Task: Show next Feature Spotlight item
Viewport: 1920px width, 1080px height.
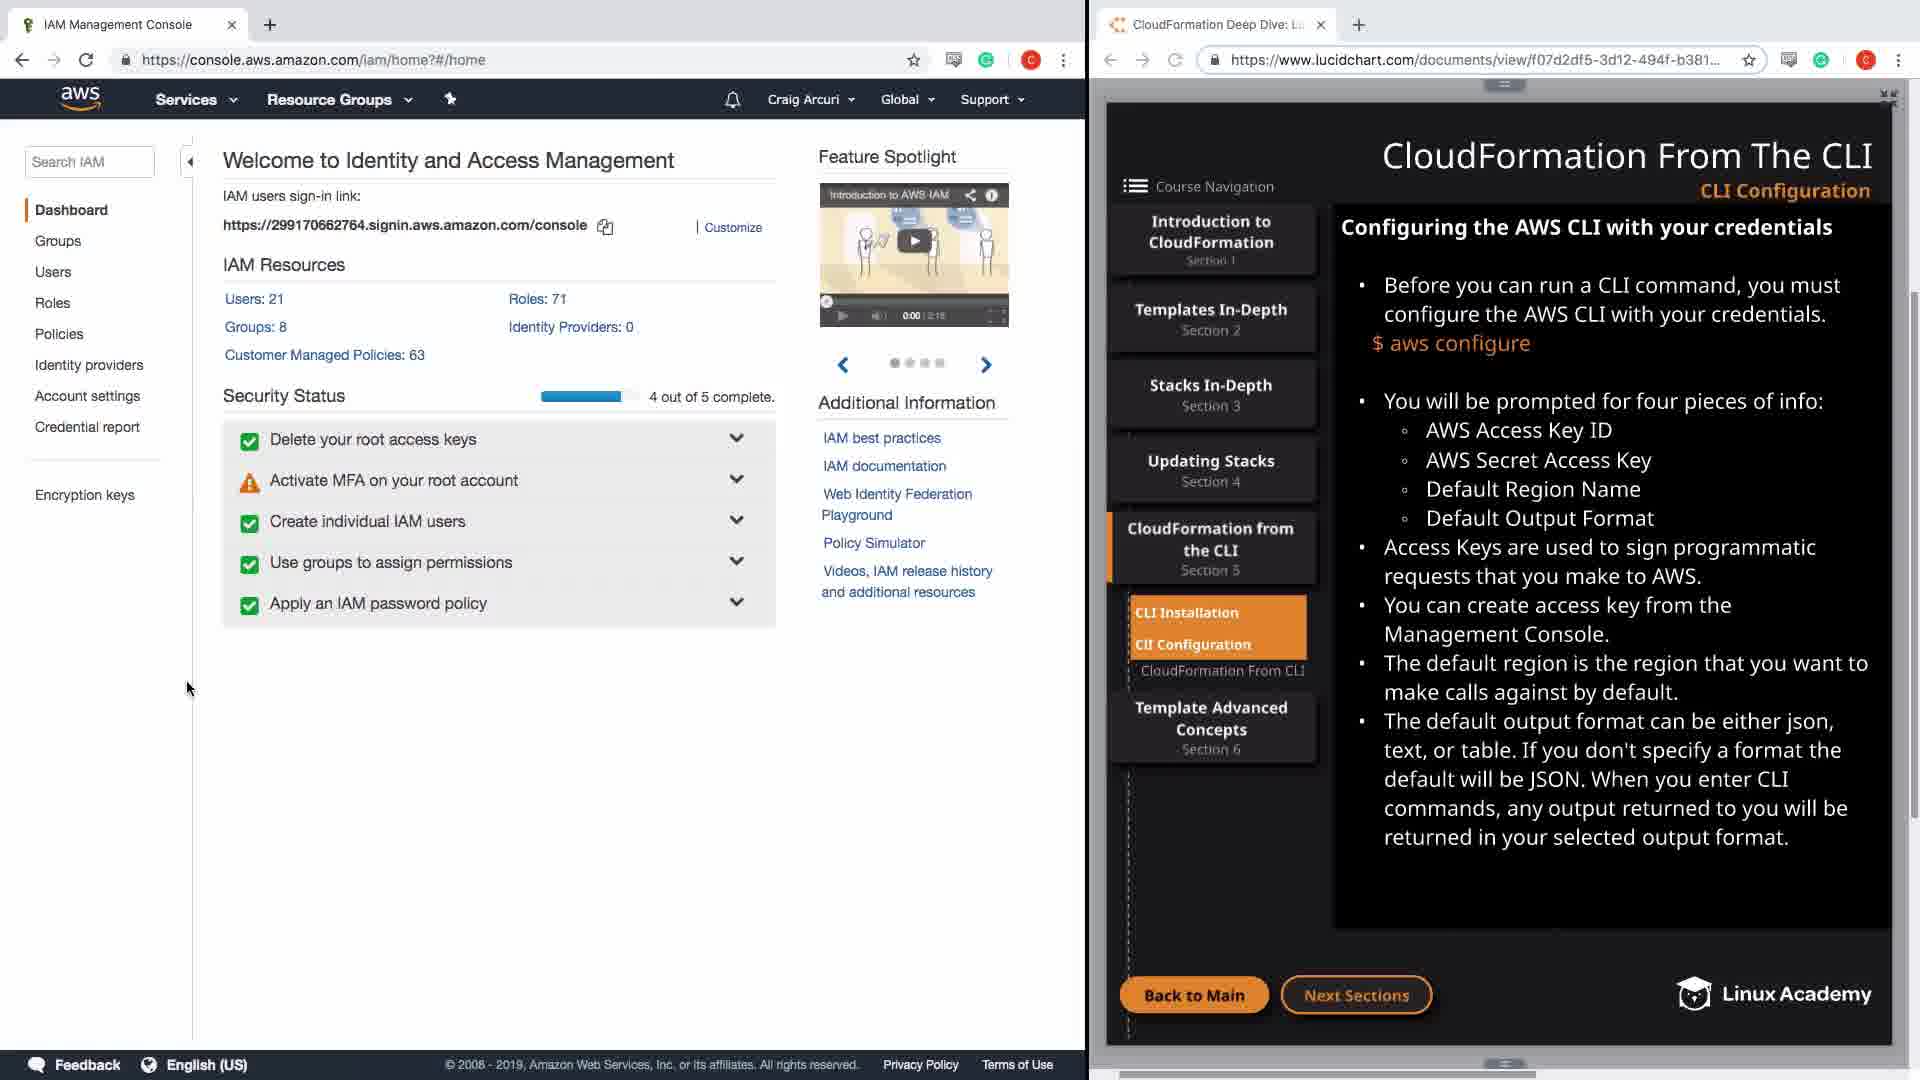Action: tap(986, 365)
